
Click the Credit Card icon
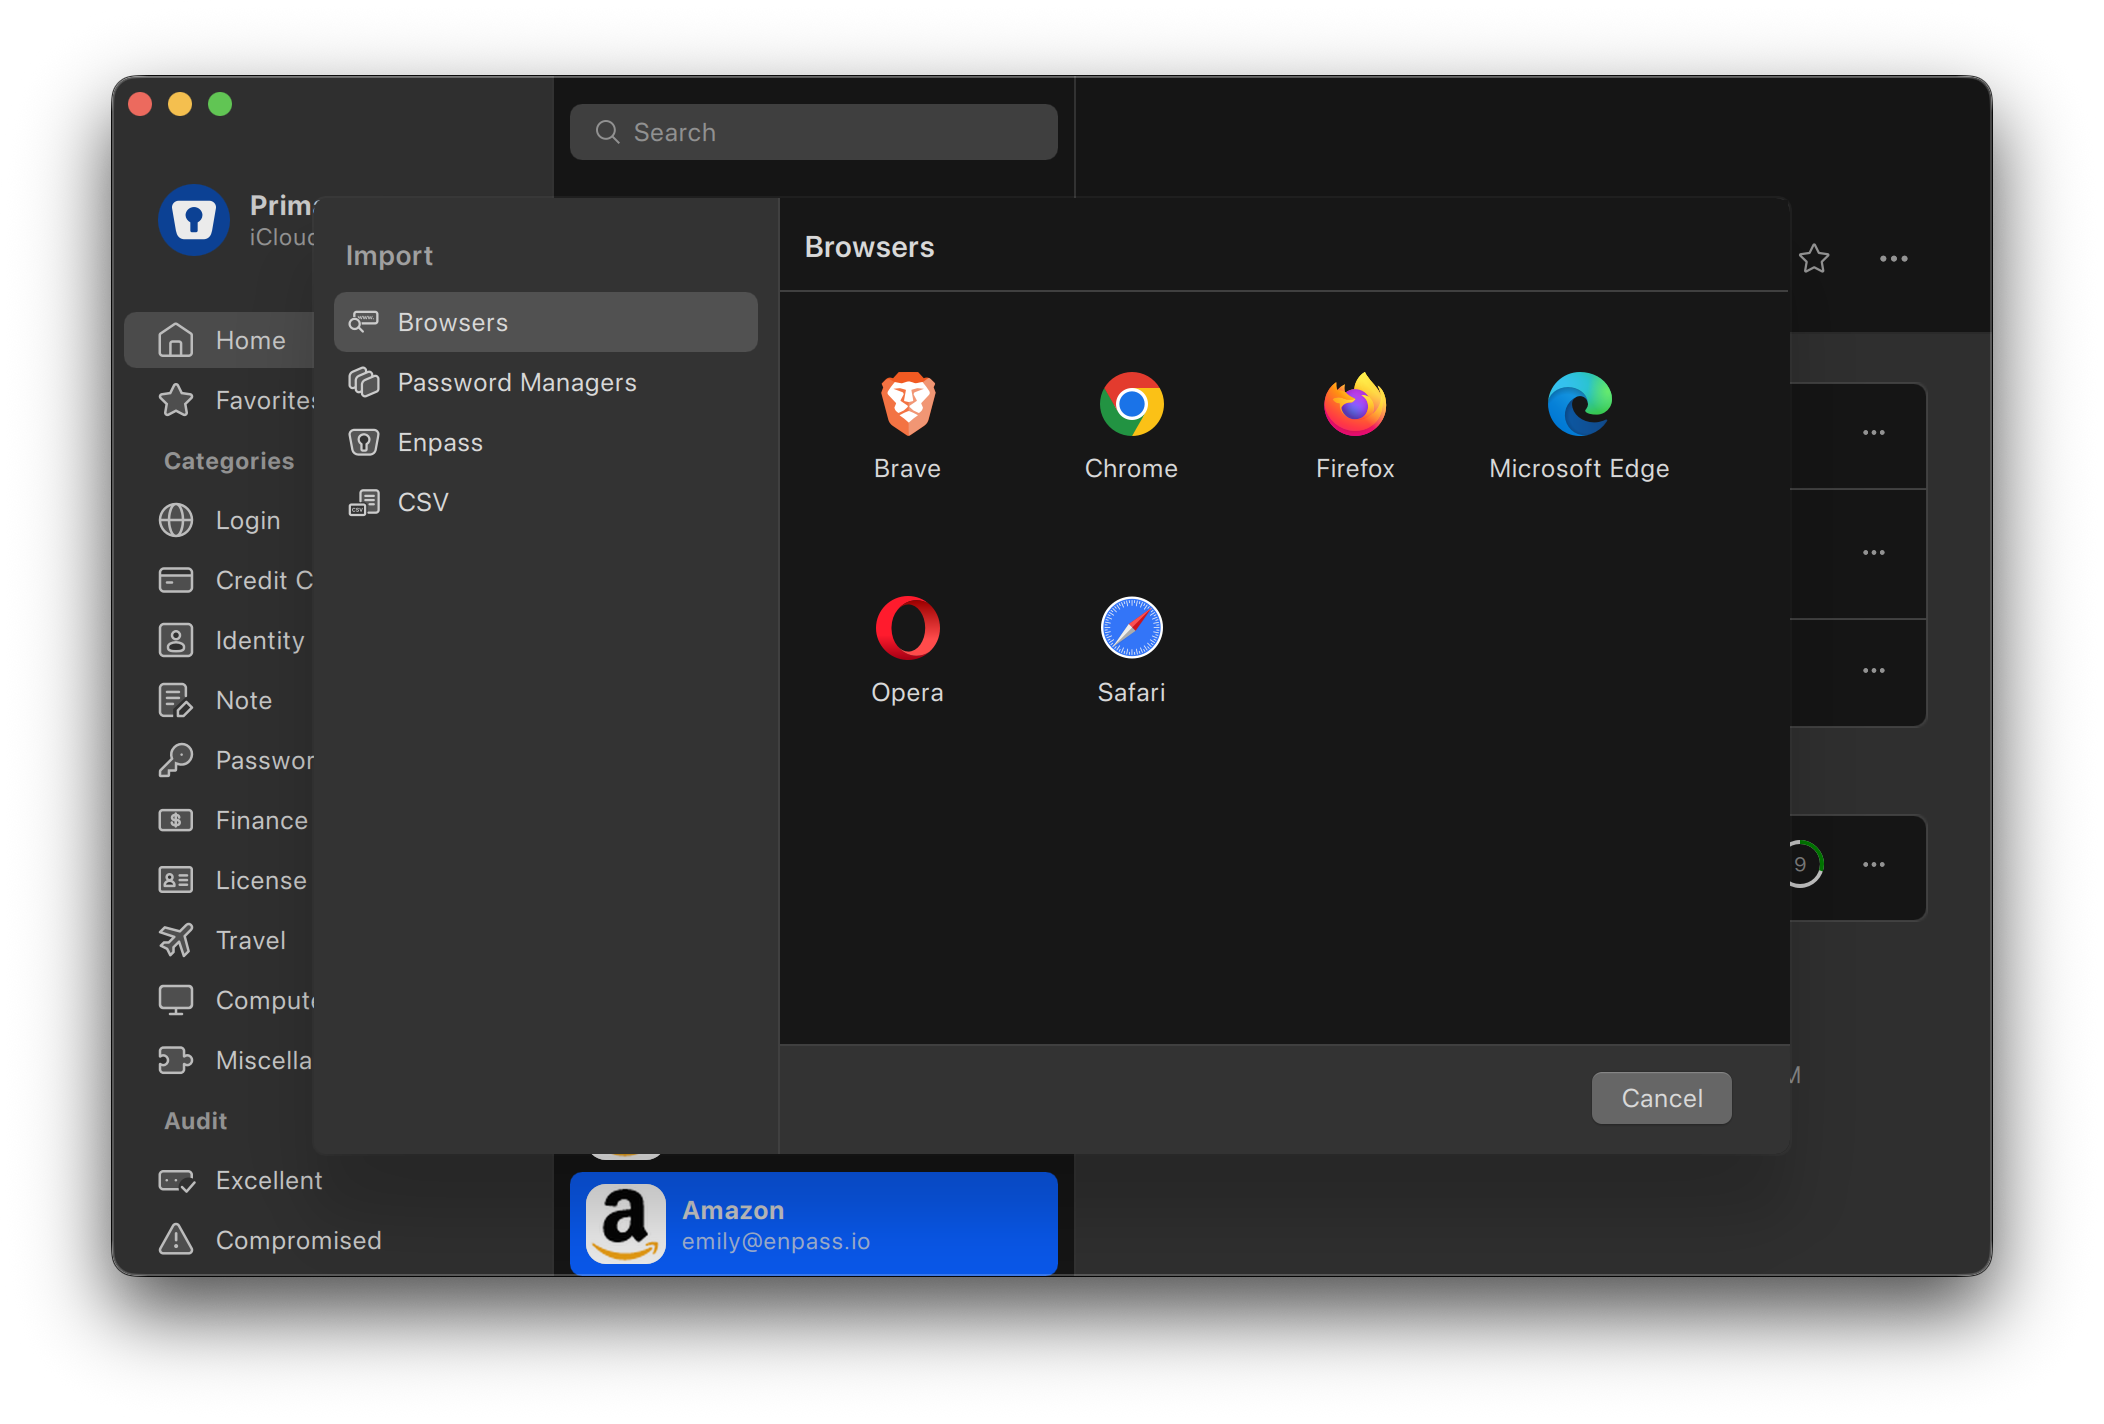point(176,580)
